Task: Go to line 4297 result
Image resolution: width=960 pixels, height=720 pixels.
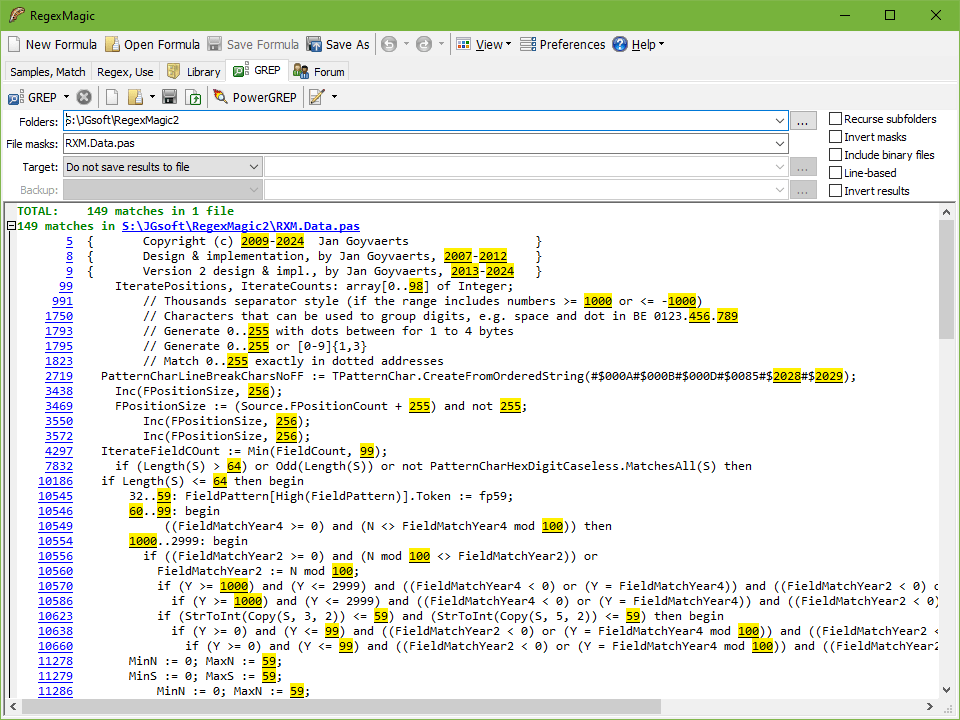Action: (x=59, y=451)
